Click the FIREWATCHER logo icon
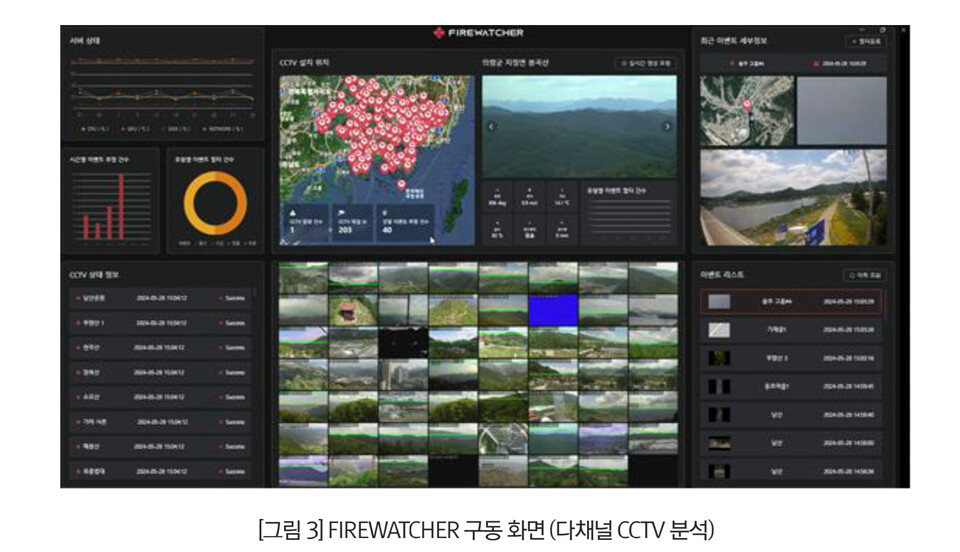 (x=438, y=33)
